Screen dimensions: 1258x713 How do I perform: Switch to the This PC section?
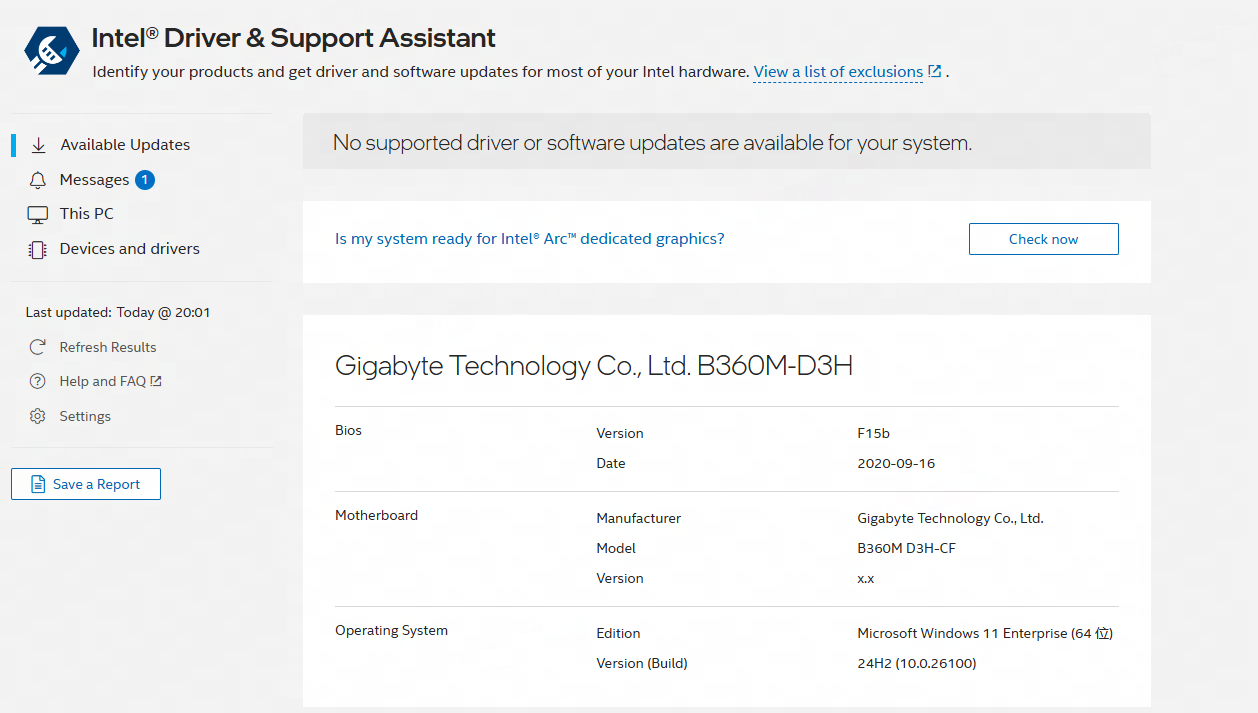[x=87, y=214]
